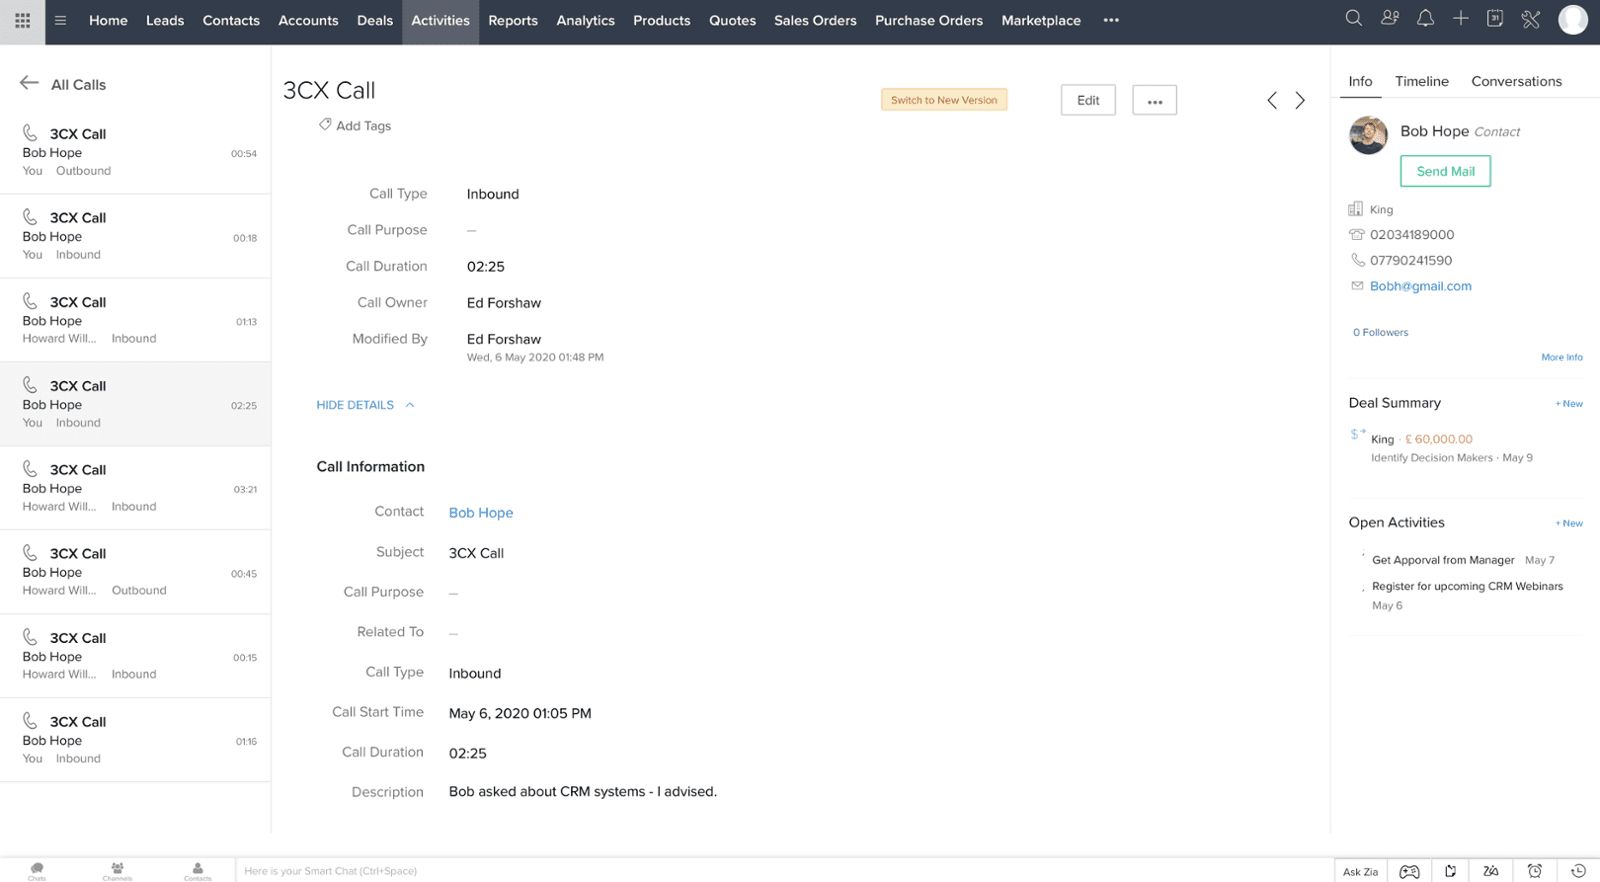Open the Reports menu item

click(513, 21)
